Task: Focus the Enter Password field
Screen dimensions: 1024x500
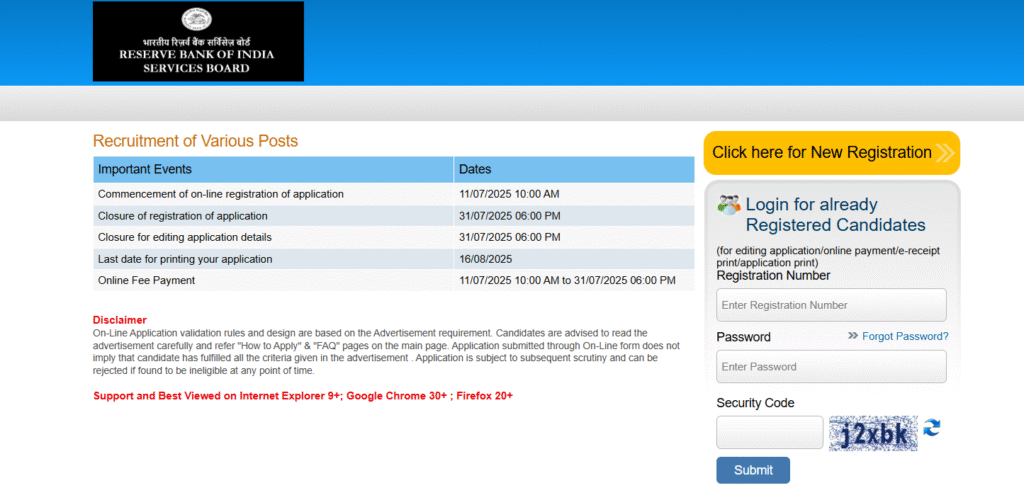Action: [831, 367]
